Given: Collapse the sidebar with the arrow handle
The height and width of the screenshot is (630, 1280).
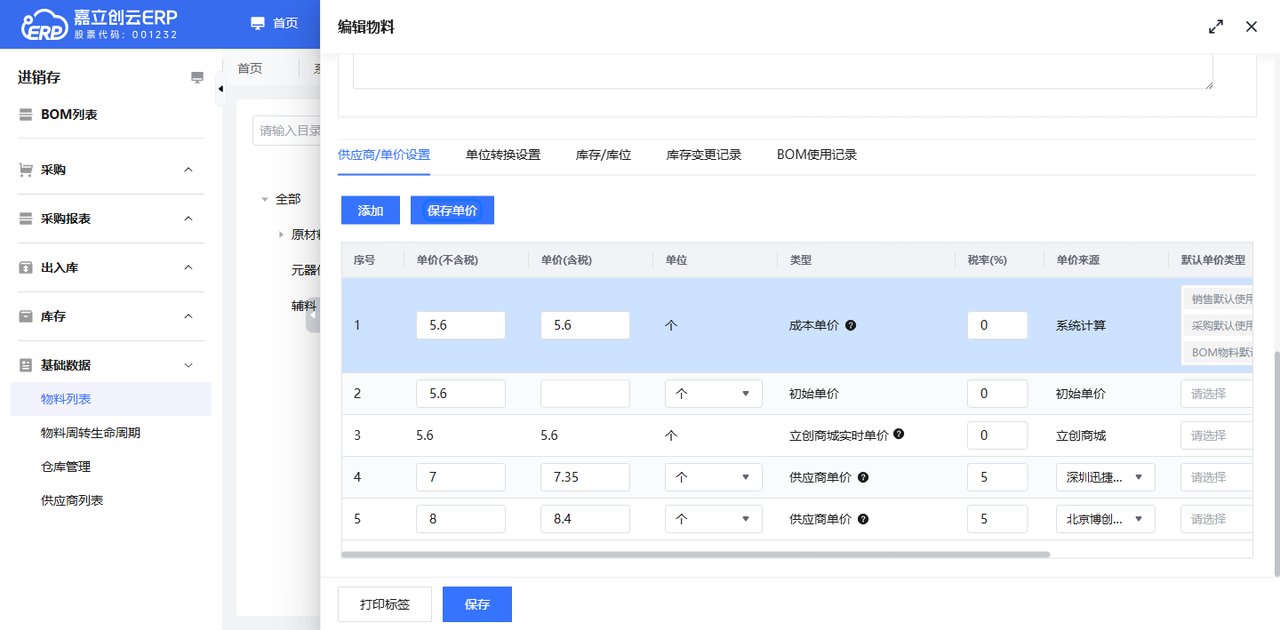Looking at the screenshot, I should (x=220, y=89).
